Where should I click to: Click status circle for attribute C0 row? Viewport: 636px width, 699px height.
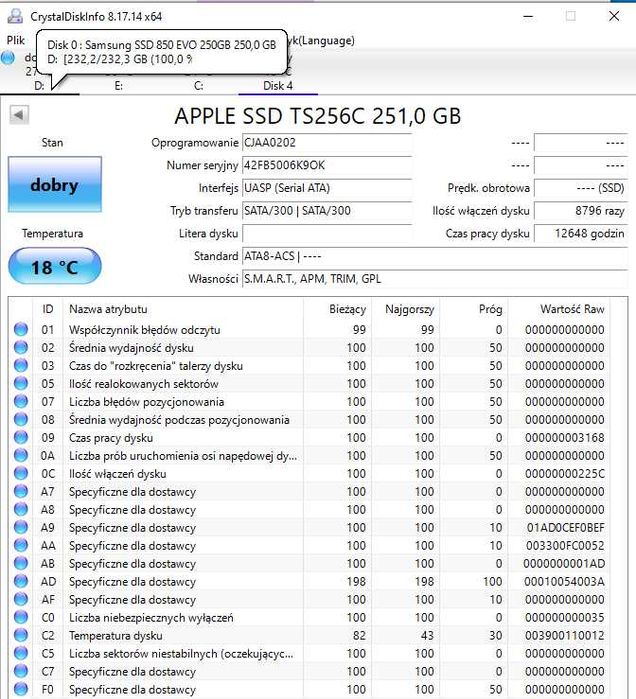coord(21,617)
